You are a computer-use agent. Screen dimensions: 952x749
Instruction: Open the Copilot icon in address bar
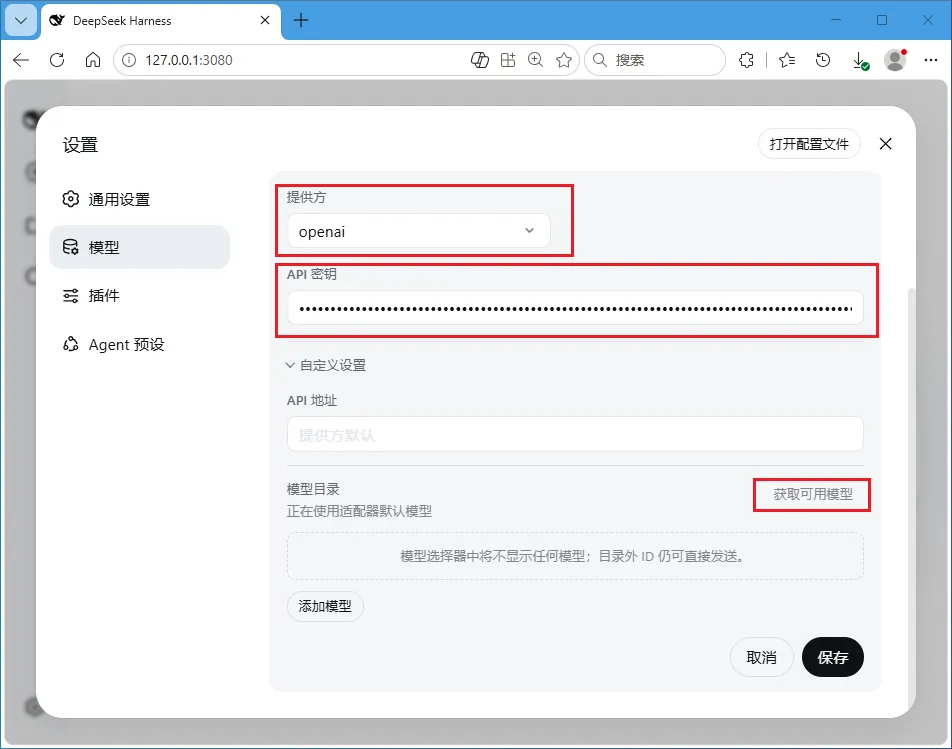pos(480,59)
